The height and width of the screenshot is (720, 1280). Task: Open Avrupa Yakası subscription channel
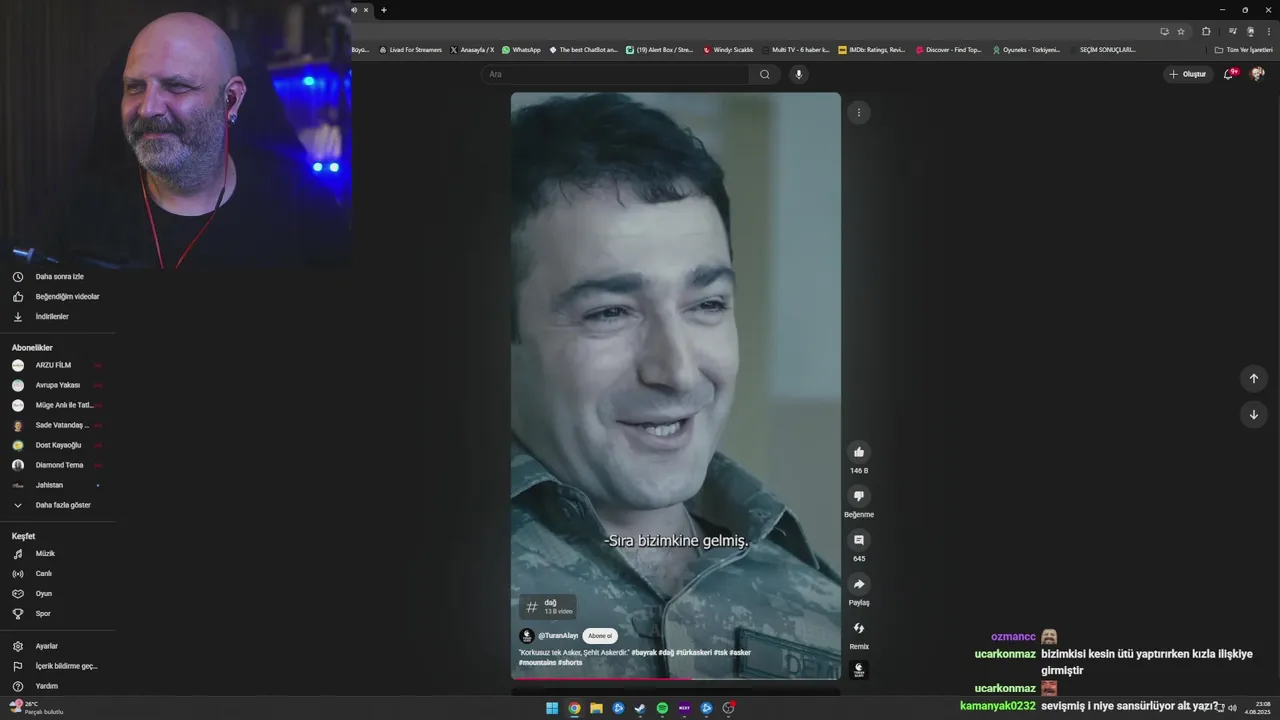coord(58,385)
